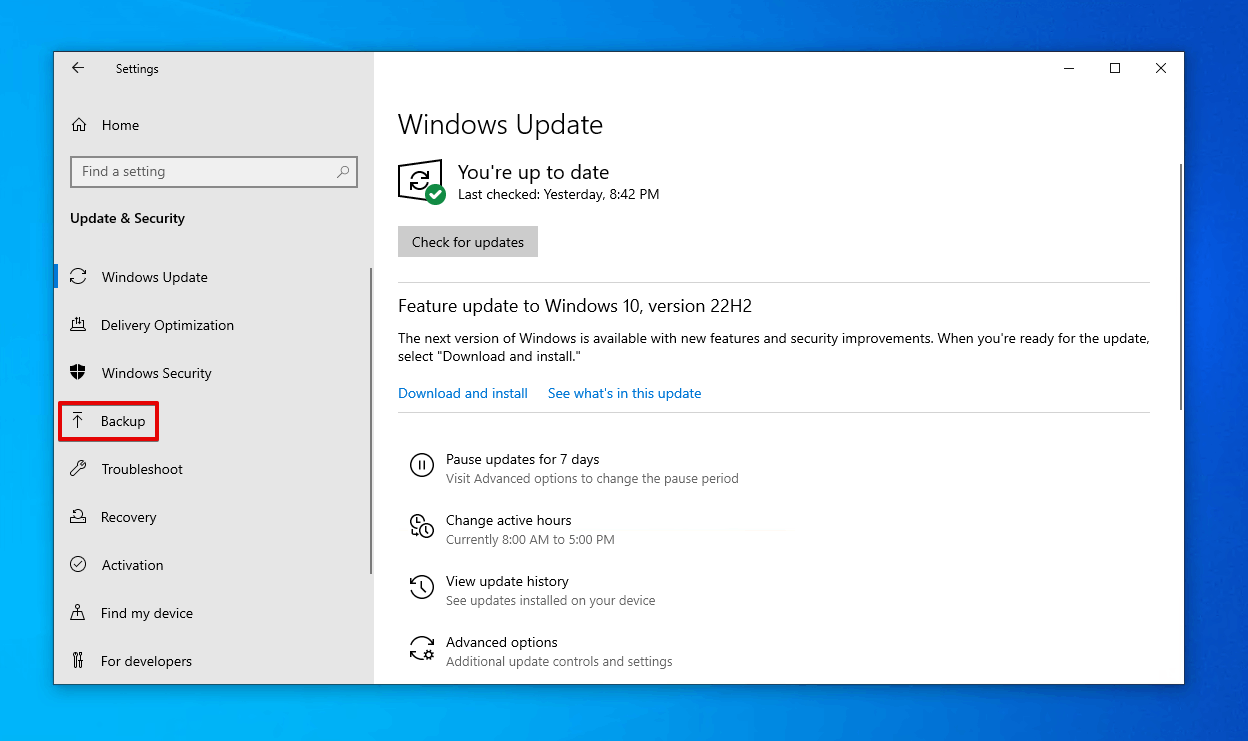Click the Find my device person icon
The image size is (1248, 741).
coord(78,613)
